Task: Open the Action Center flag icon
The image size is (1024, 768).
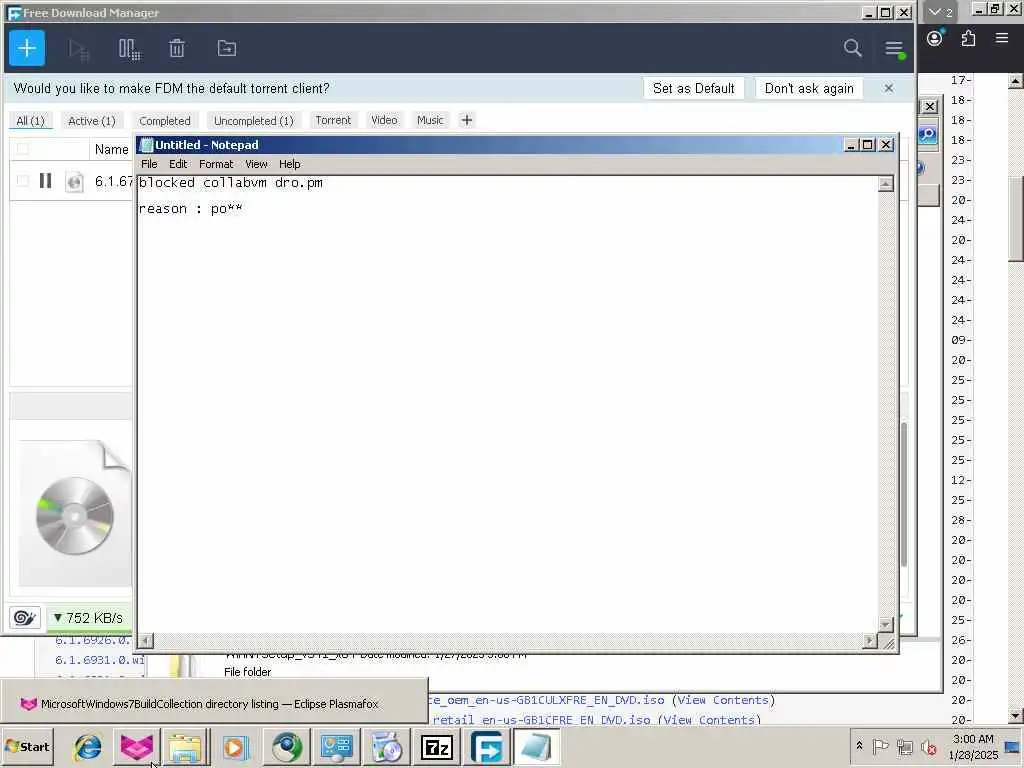Action: point(880,746)
